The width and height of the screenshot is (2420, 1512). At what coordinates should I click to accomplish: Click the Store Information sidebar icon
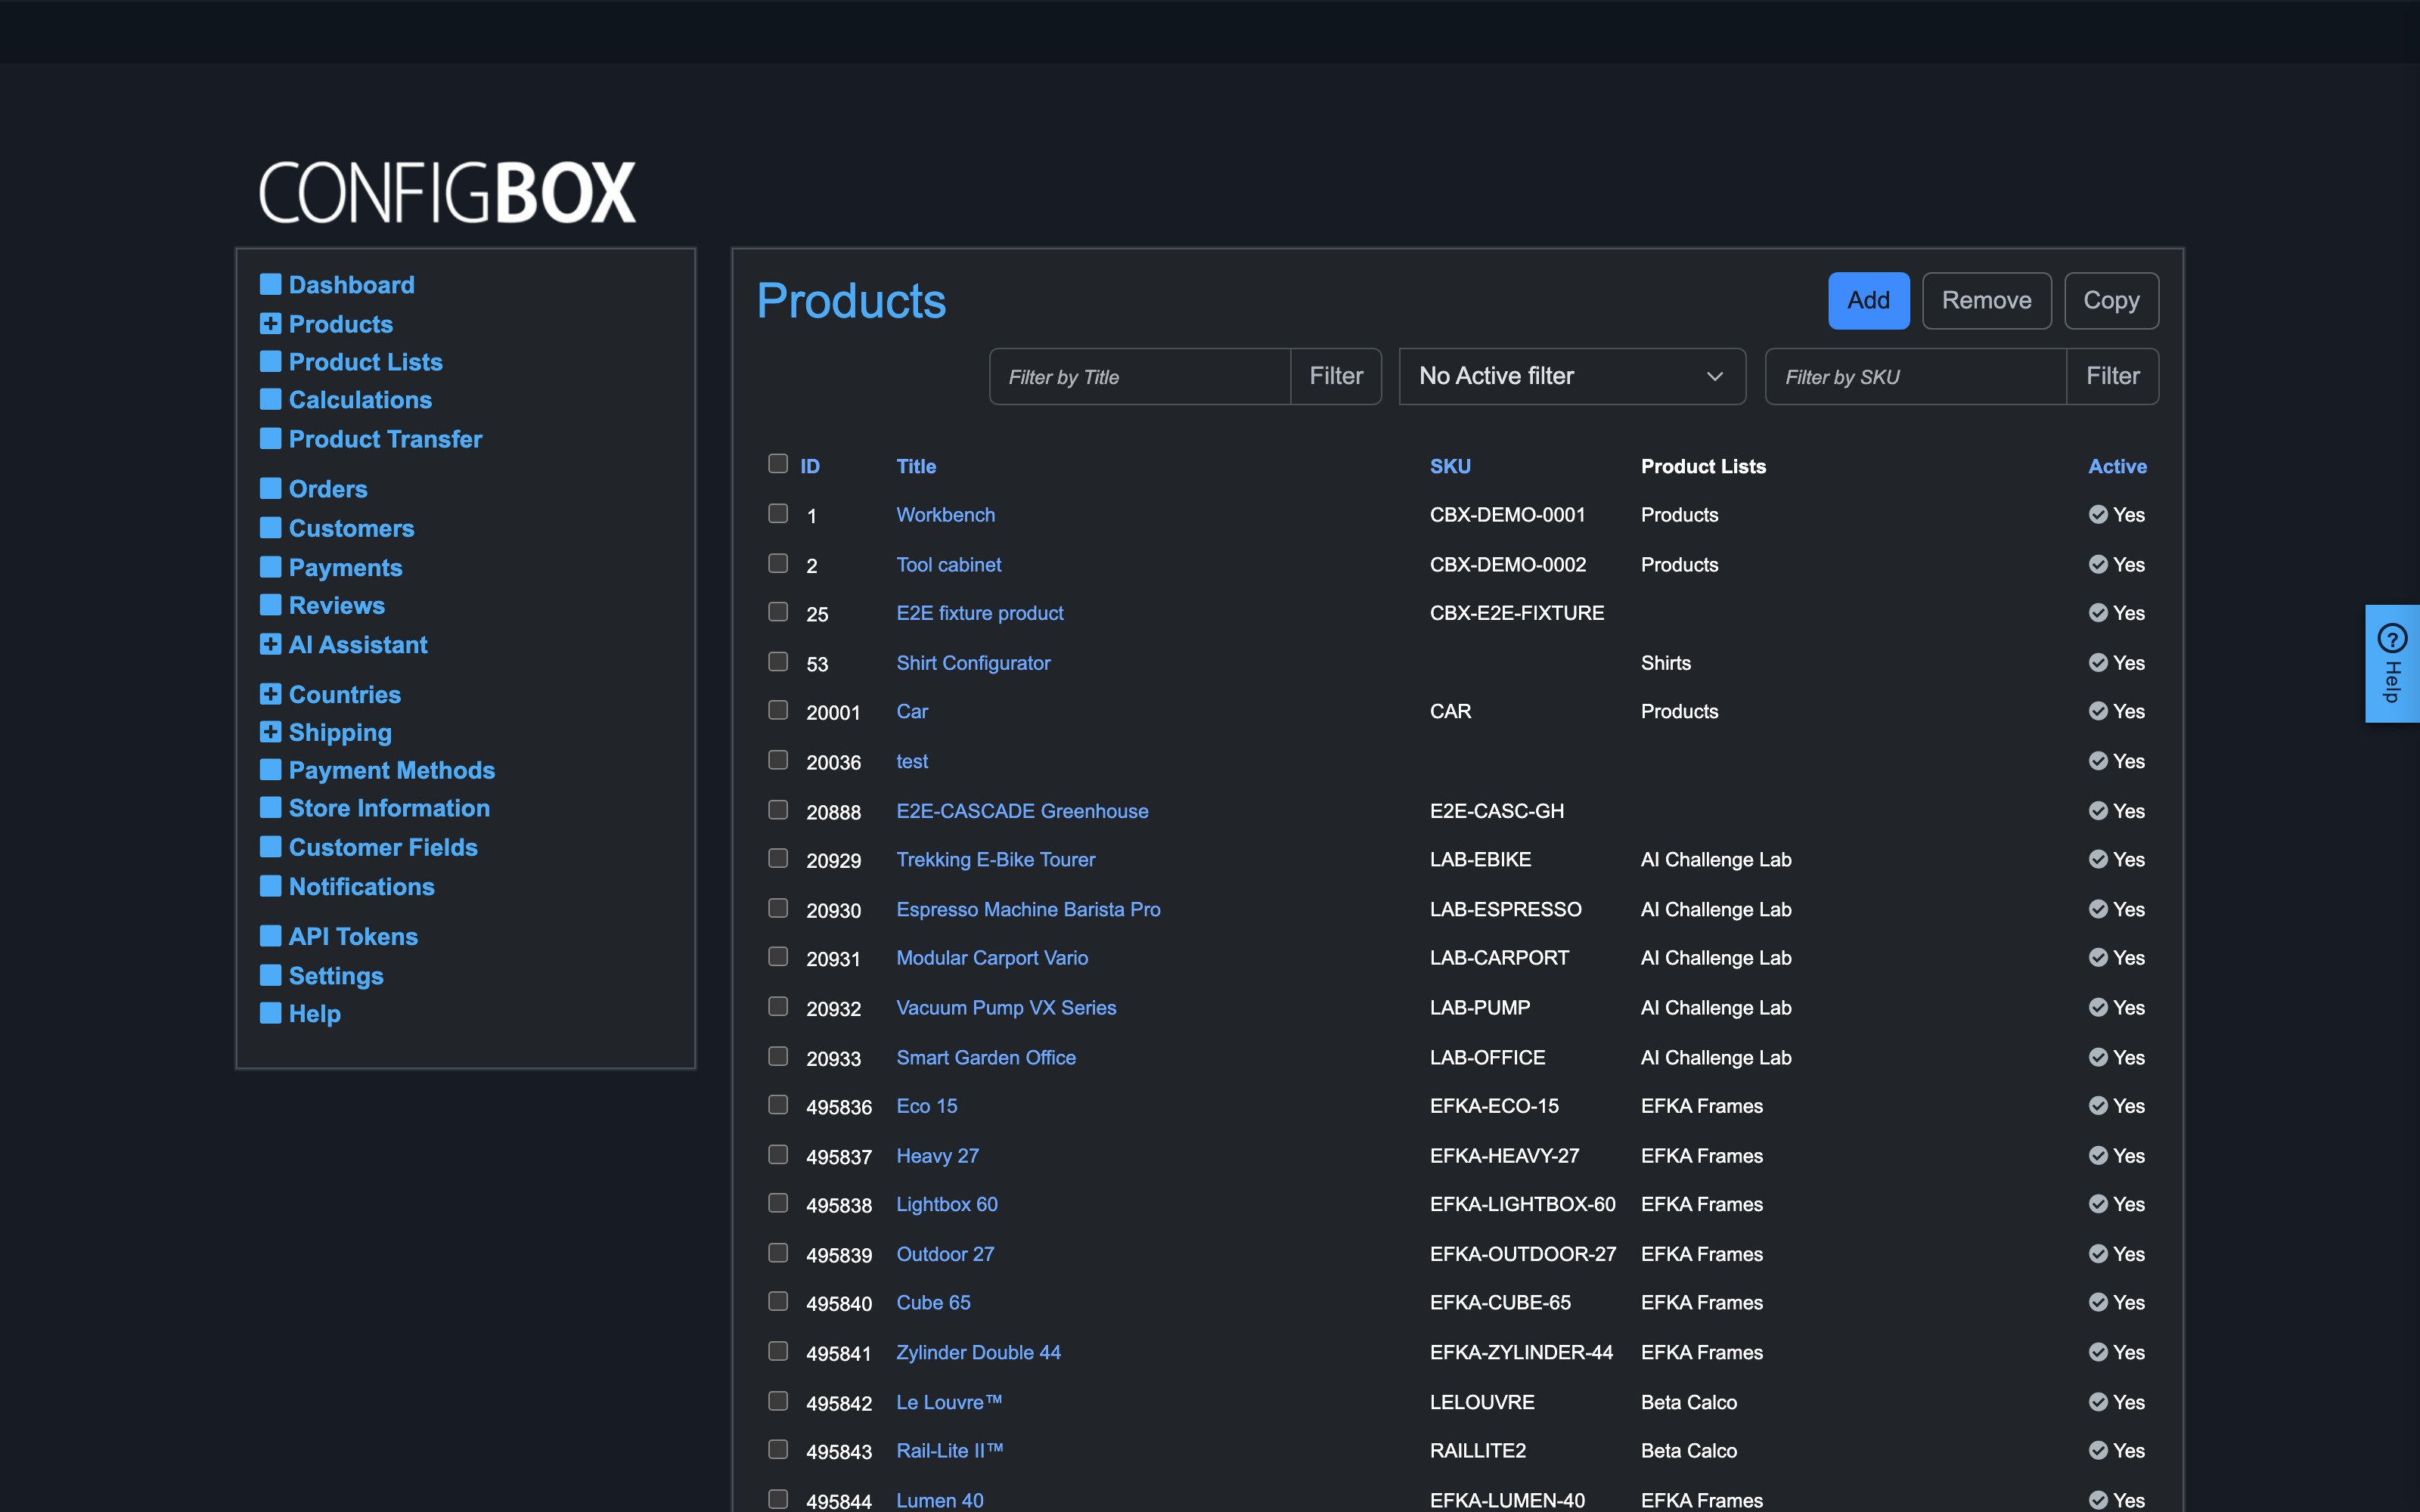click(x=270, y=808)
